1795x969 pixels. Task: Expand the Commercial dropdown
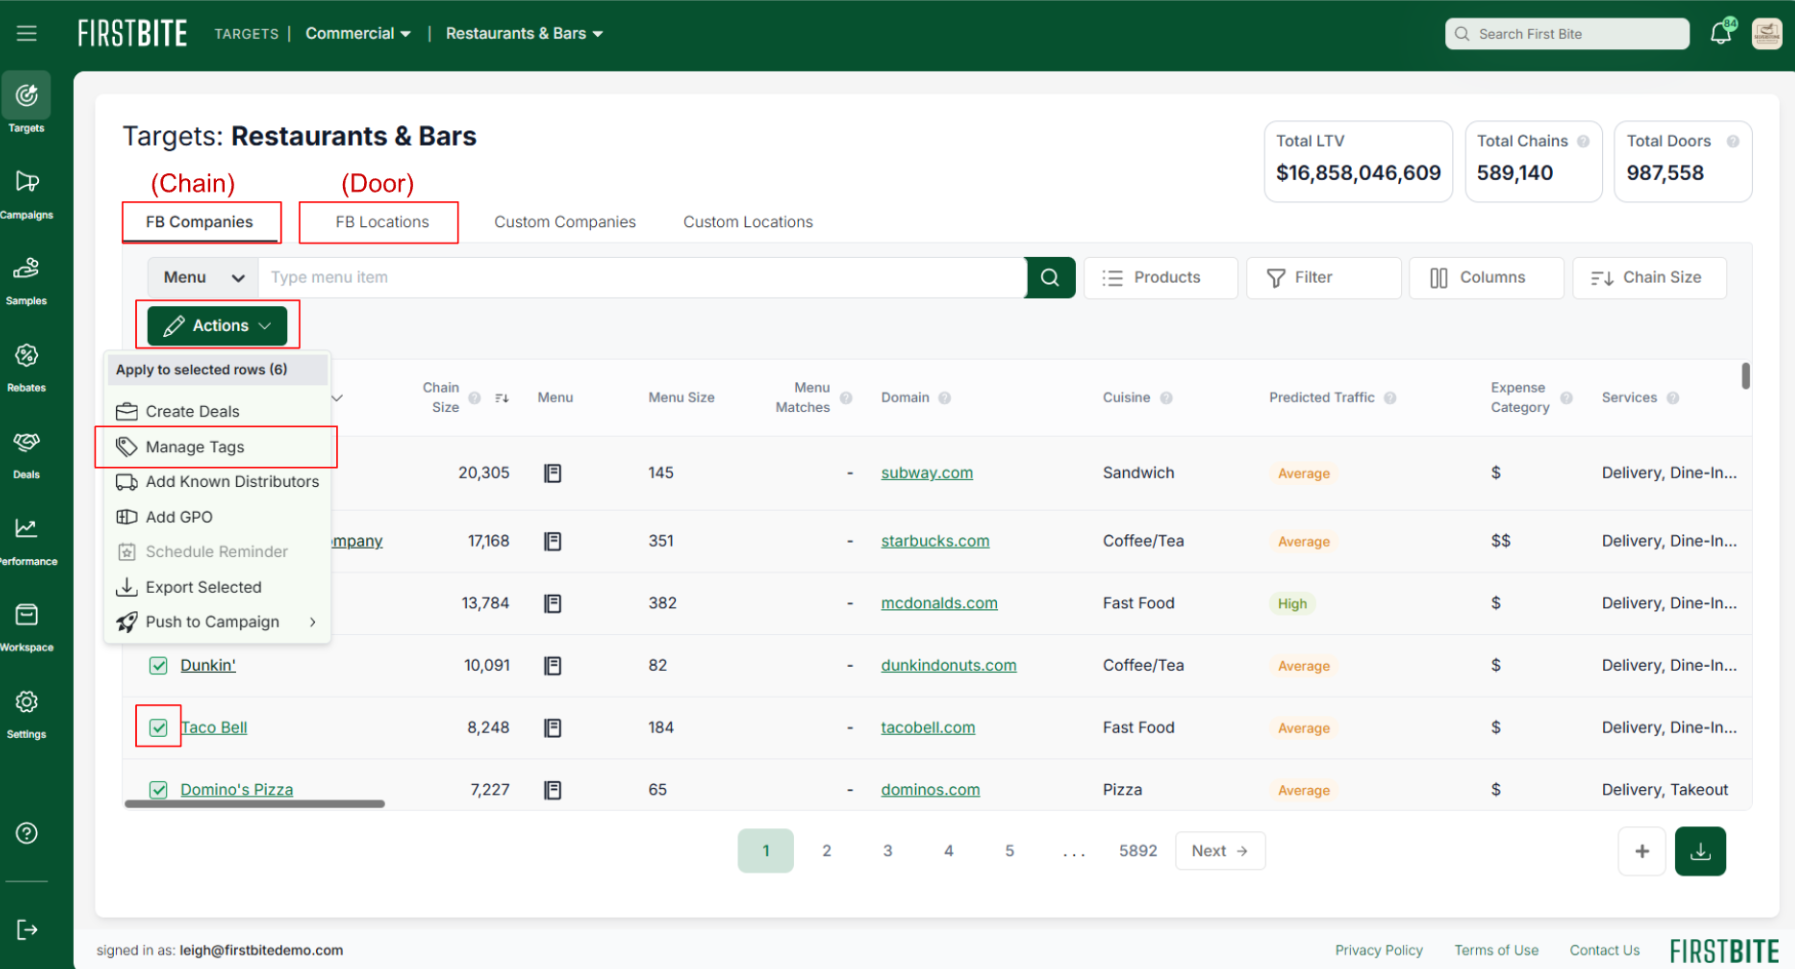click(x=358, y=33)
